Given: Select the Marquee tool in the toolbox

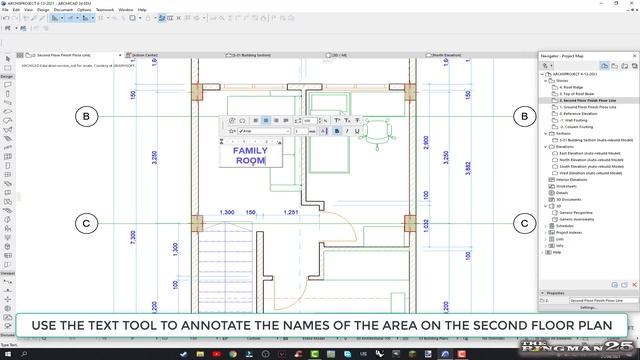Looking at the screenshot, I should point(7,68).
